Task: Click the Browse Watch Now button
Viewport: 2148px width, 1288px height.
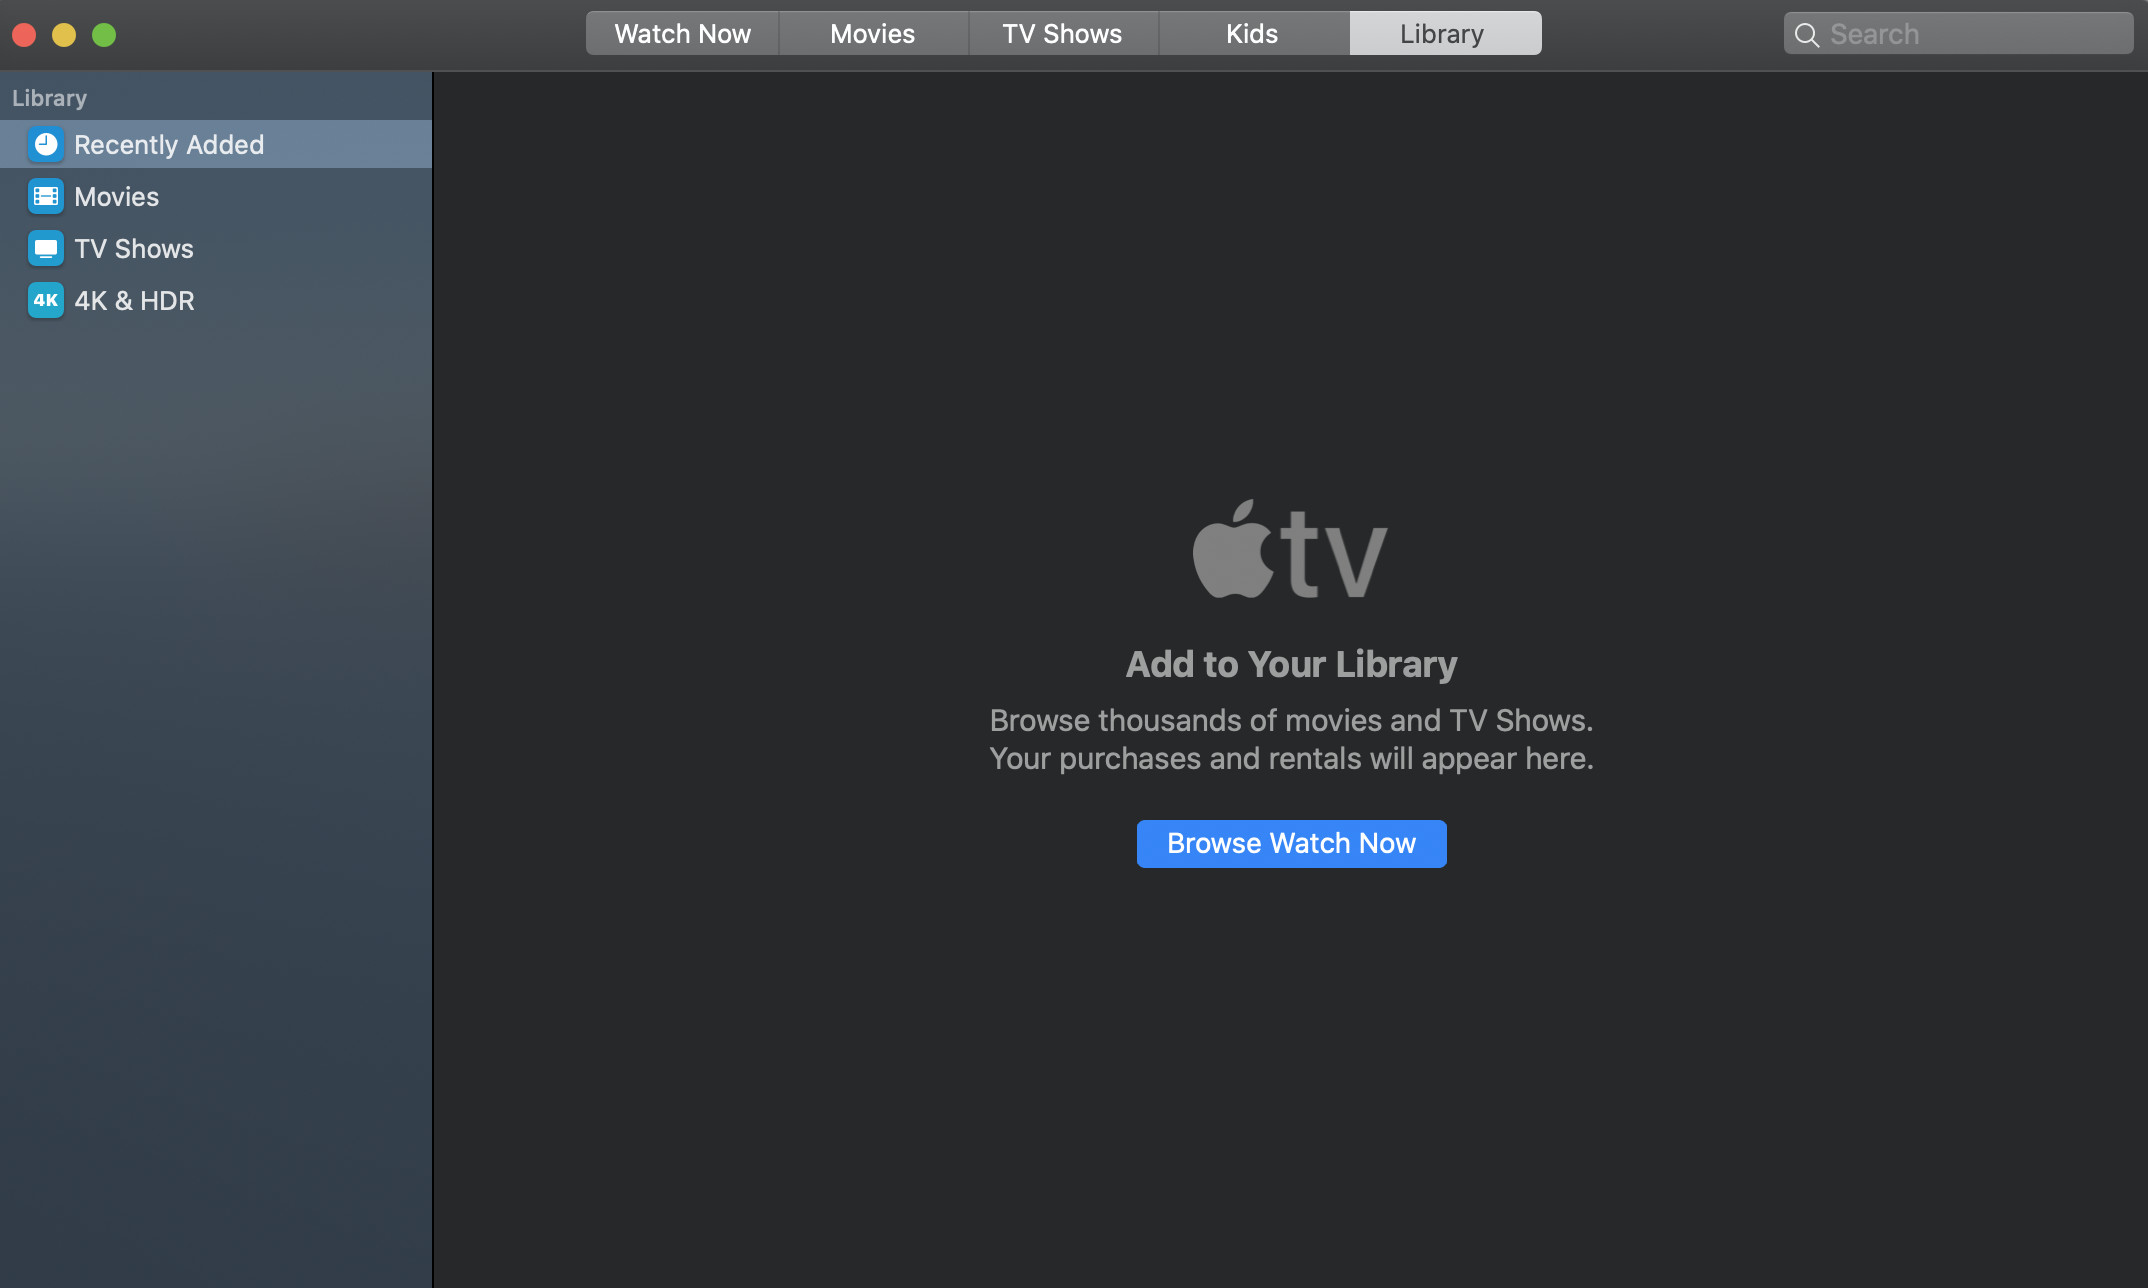Action: 1291,844
